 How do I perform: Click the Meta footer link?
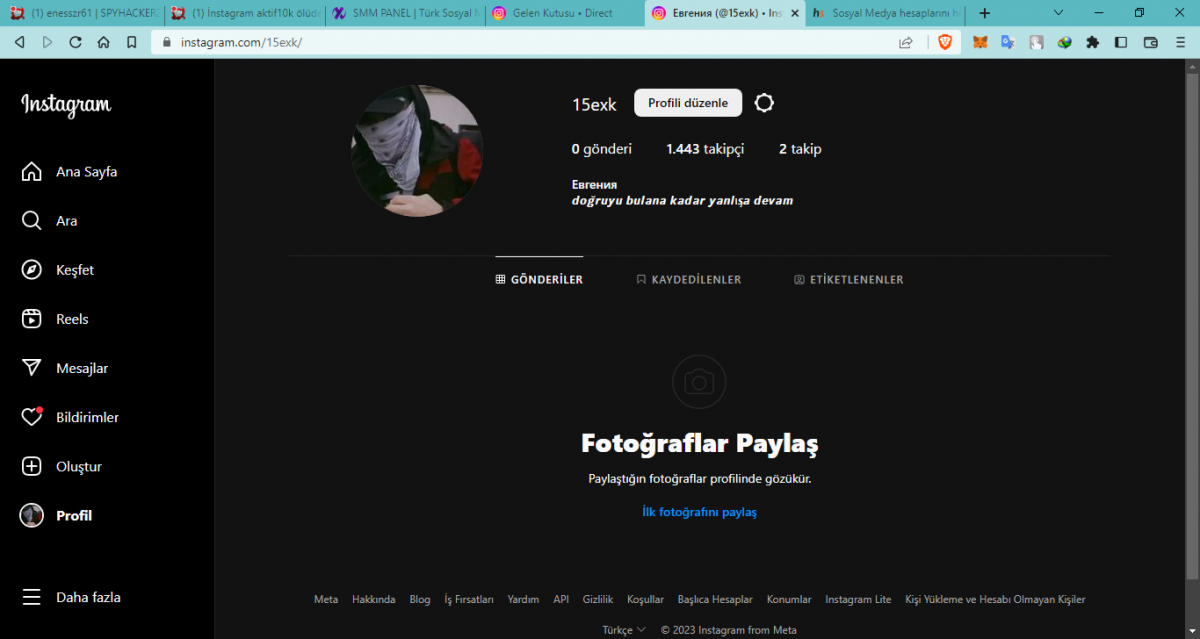pyautogui.click(x=326, y=600)
